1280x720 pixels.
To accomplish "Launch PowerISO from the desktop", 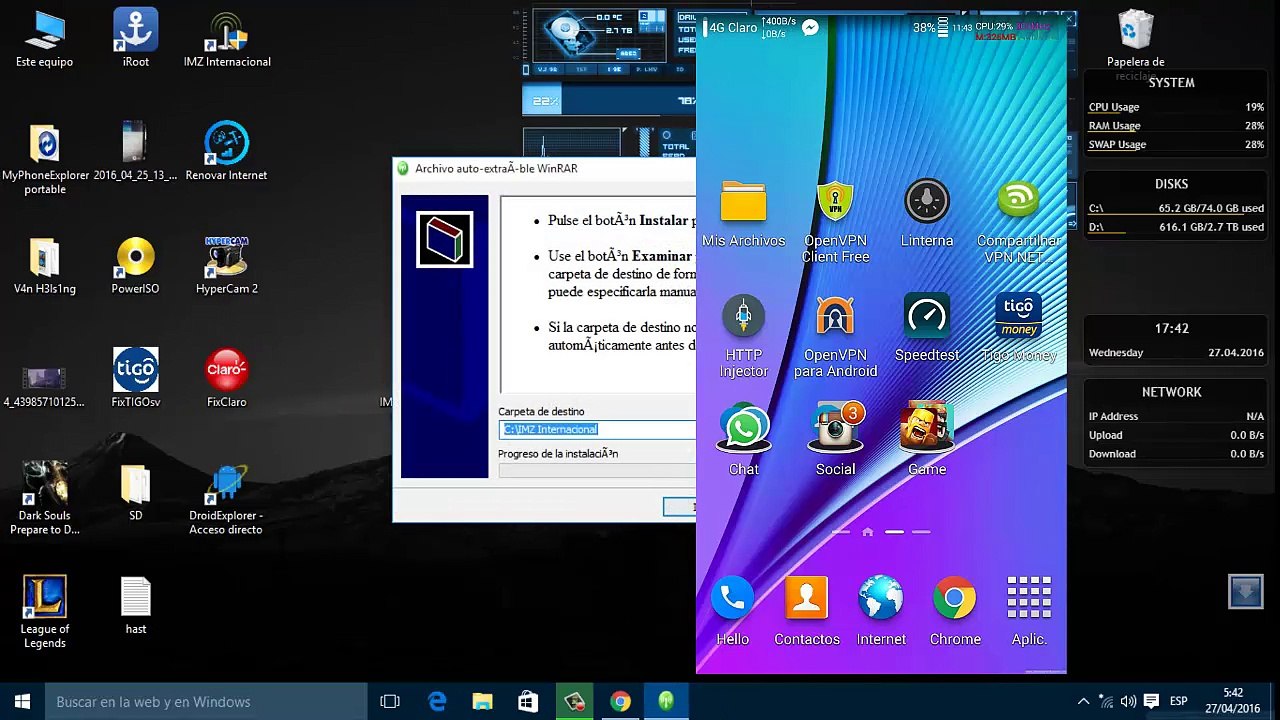I will [x=135, y=266].
